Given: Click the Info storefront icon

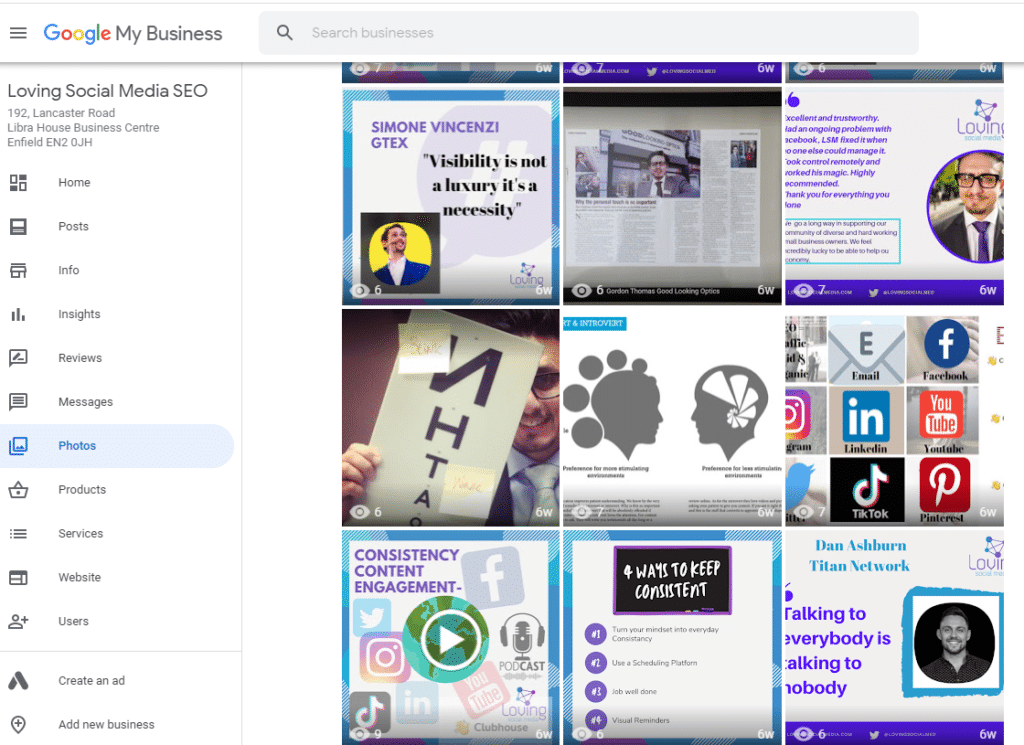Looking at the screenshot, I should (x=18, y=270).
